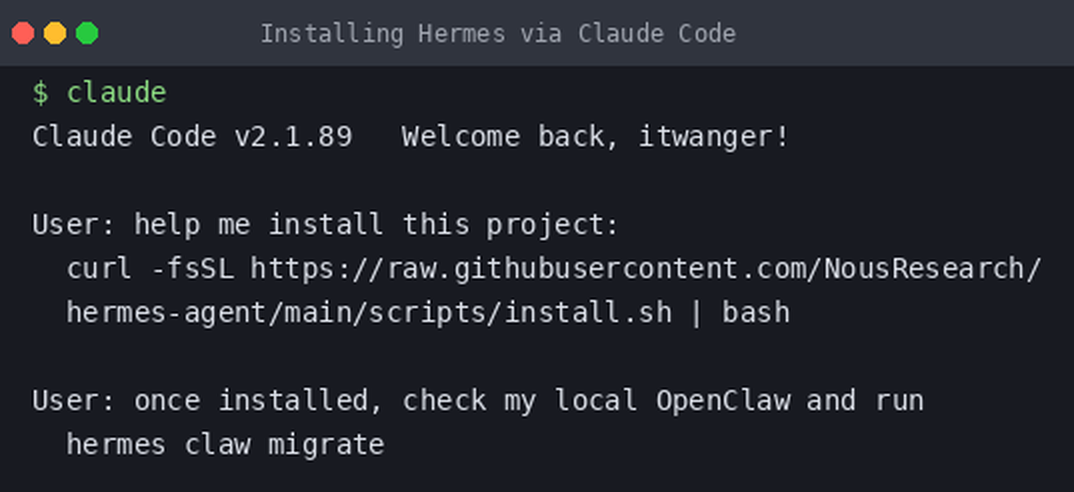Click the green maximize window button
The width and height of the screenshot is (1074, 492).
87,33
